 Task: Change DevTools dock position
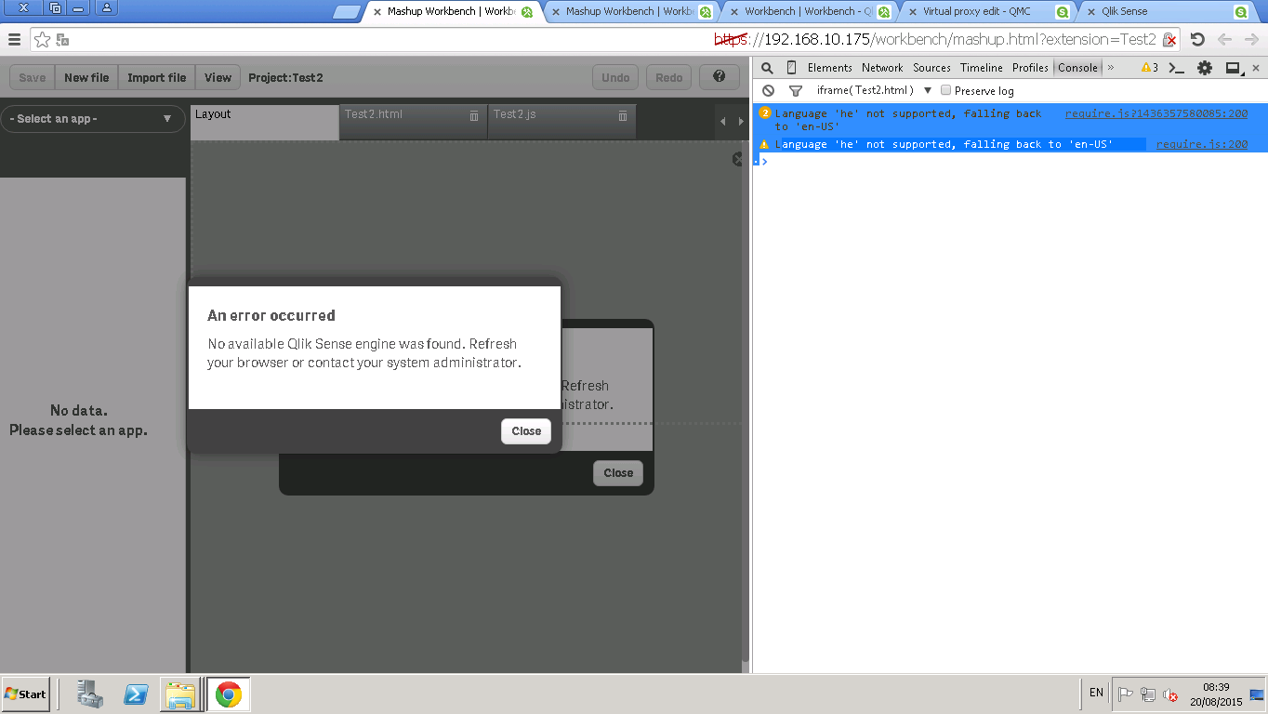click(1234, 68)
